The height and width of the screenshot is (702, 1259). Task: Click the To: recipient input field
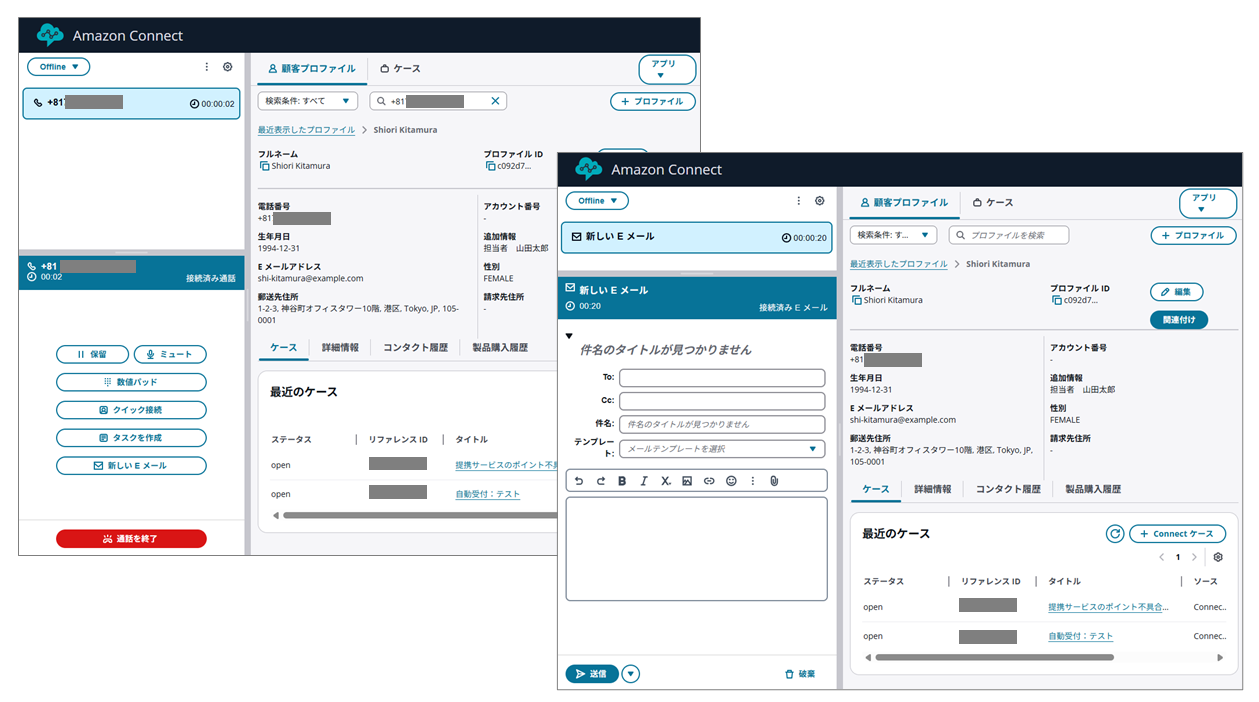(722, 378)
